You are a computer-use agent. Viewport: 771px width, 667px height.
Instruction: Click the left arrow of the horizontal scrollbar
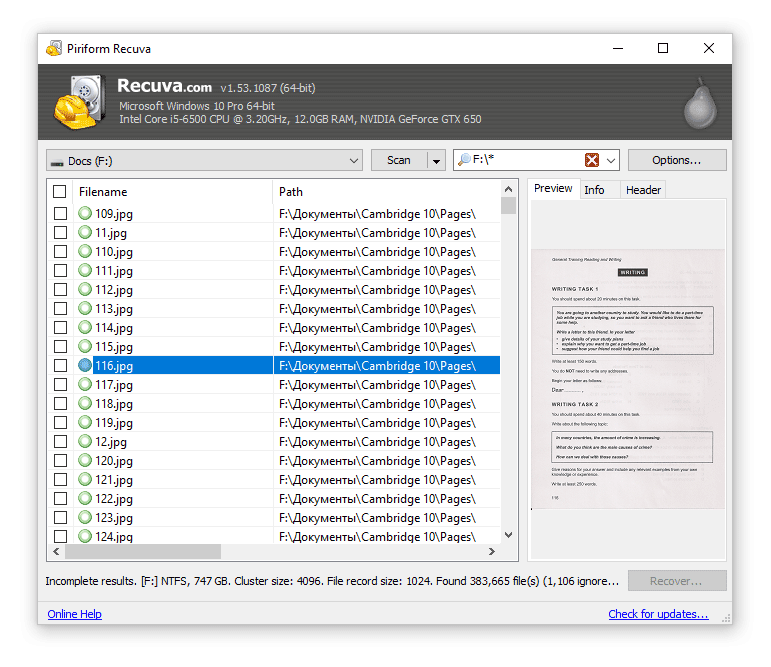tap(56, 551)
